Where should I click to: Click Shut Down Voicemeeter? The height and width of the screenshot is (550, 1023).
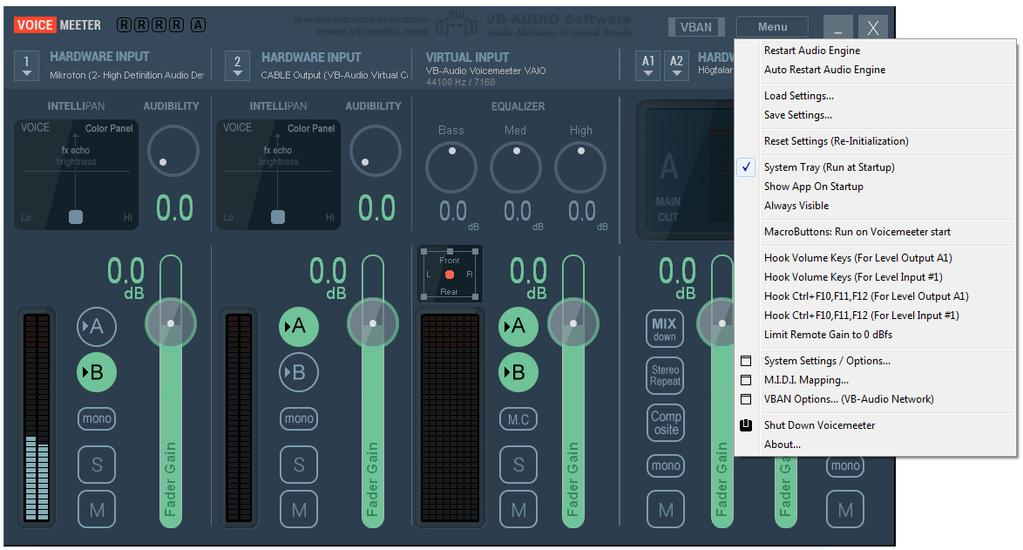click(x=819, y=425)
